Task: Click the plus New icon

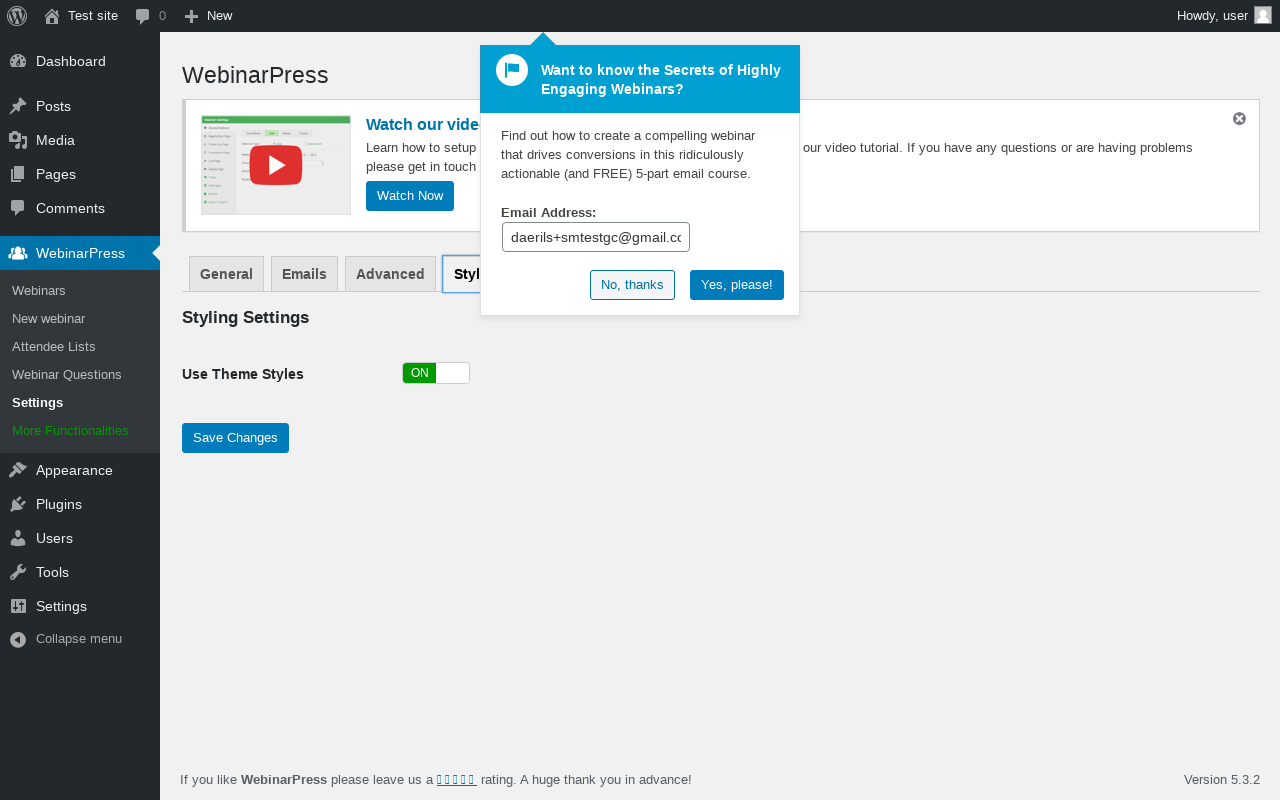Action: click(x=192, y=16)
